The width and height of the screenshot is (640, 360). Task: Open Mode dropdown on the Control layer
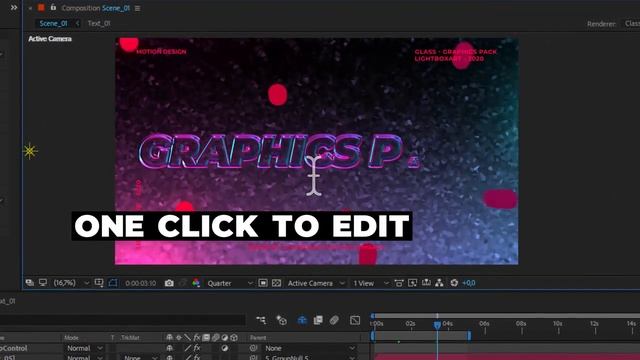tap(85, 348)
